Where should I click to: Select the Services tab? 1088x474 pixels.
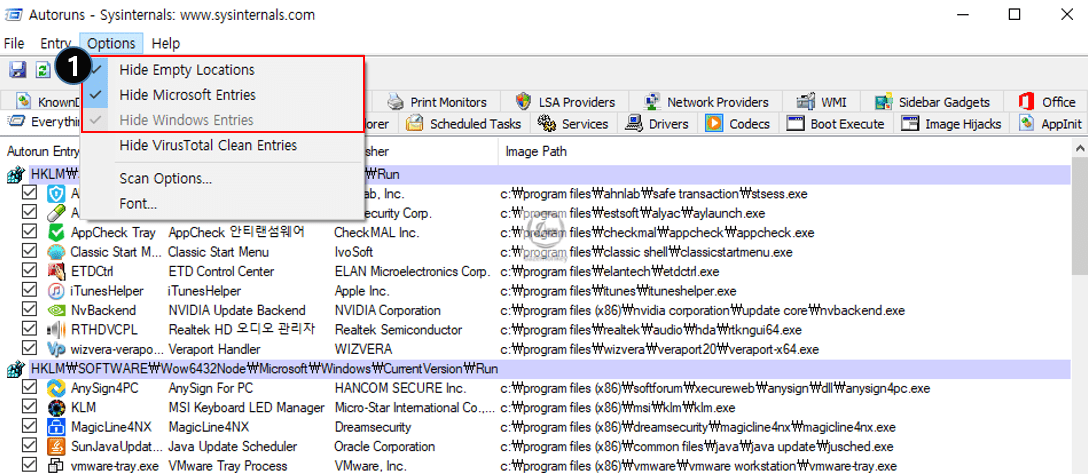point(574,124)
